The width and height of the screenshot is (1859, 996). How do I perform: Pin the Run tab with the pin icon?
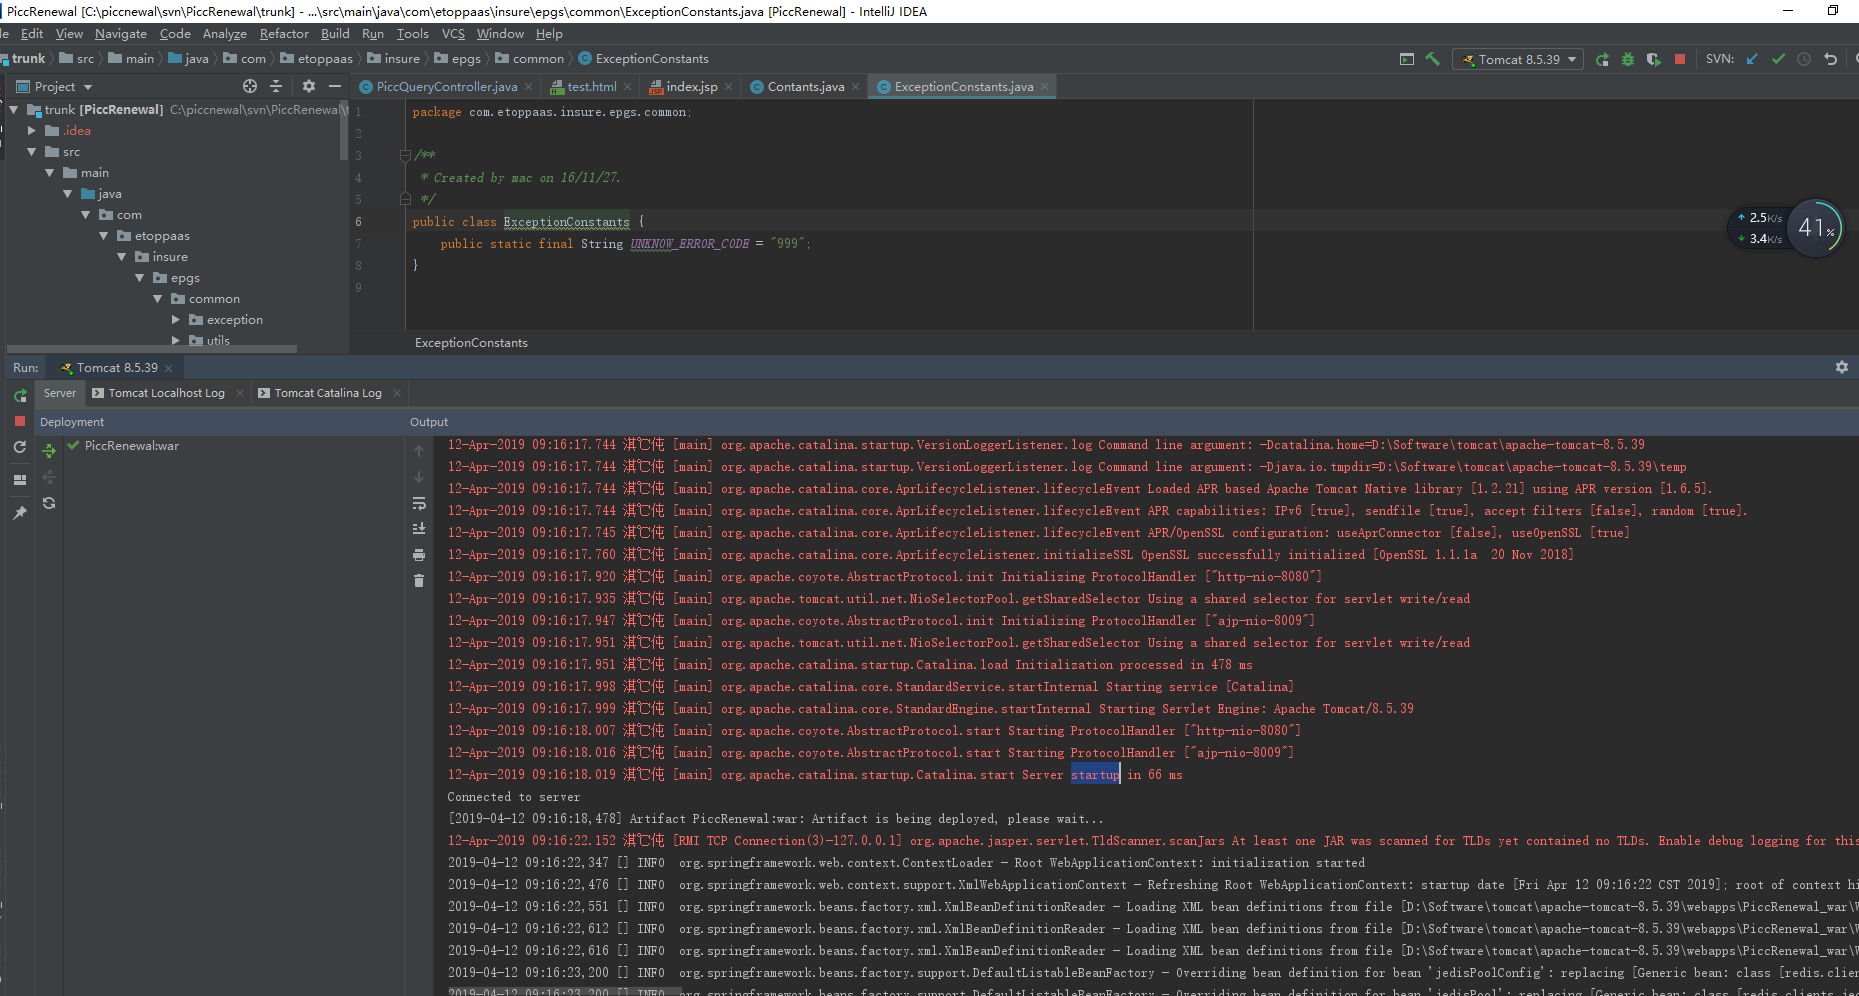click(20, 512)
